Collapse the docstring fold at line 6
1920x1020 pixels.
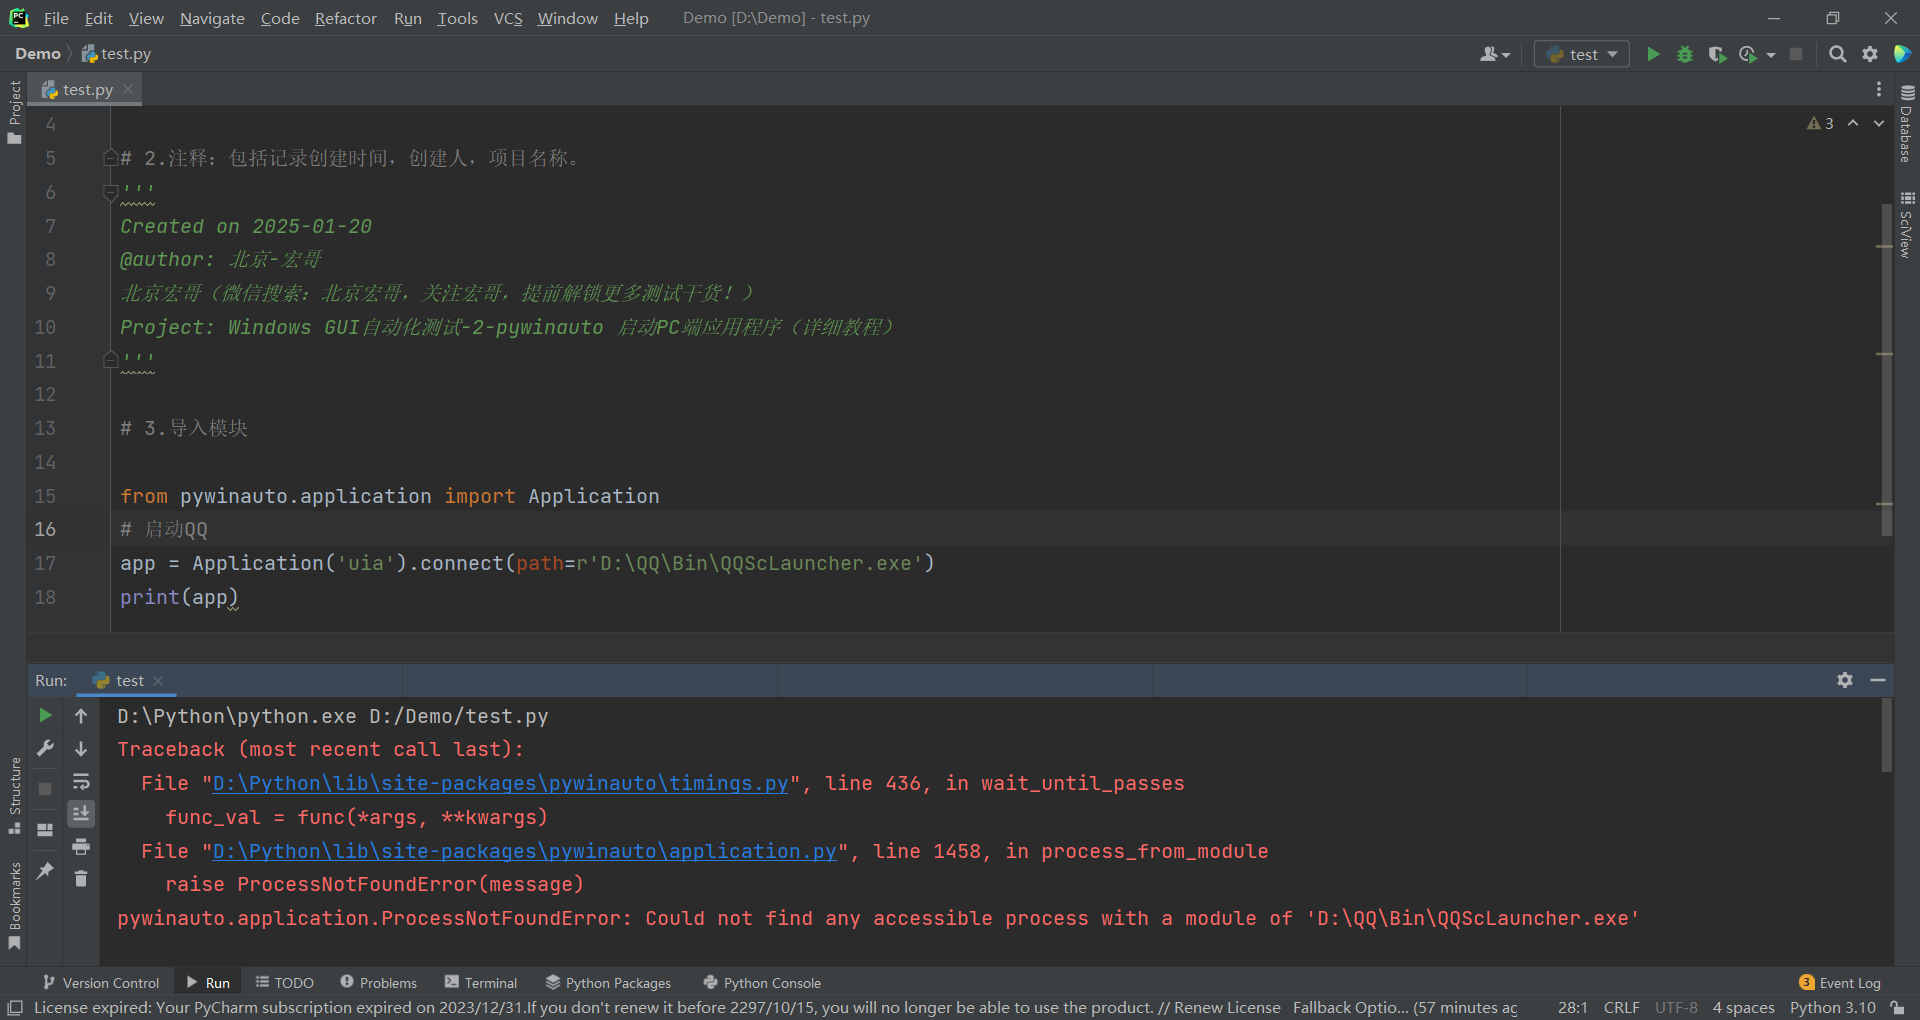(111, 192)
